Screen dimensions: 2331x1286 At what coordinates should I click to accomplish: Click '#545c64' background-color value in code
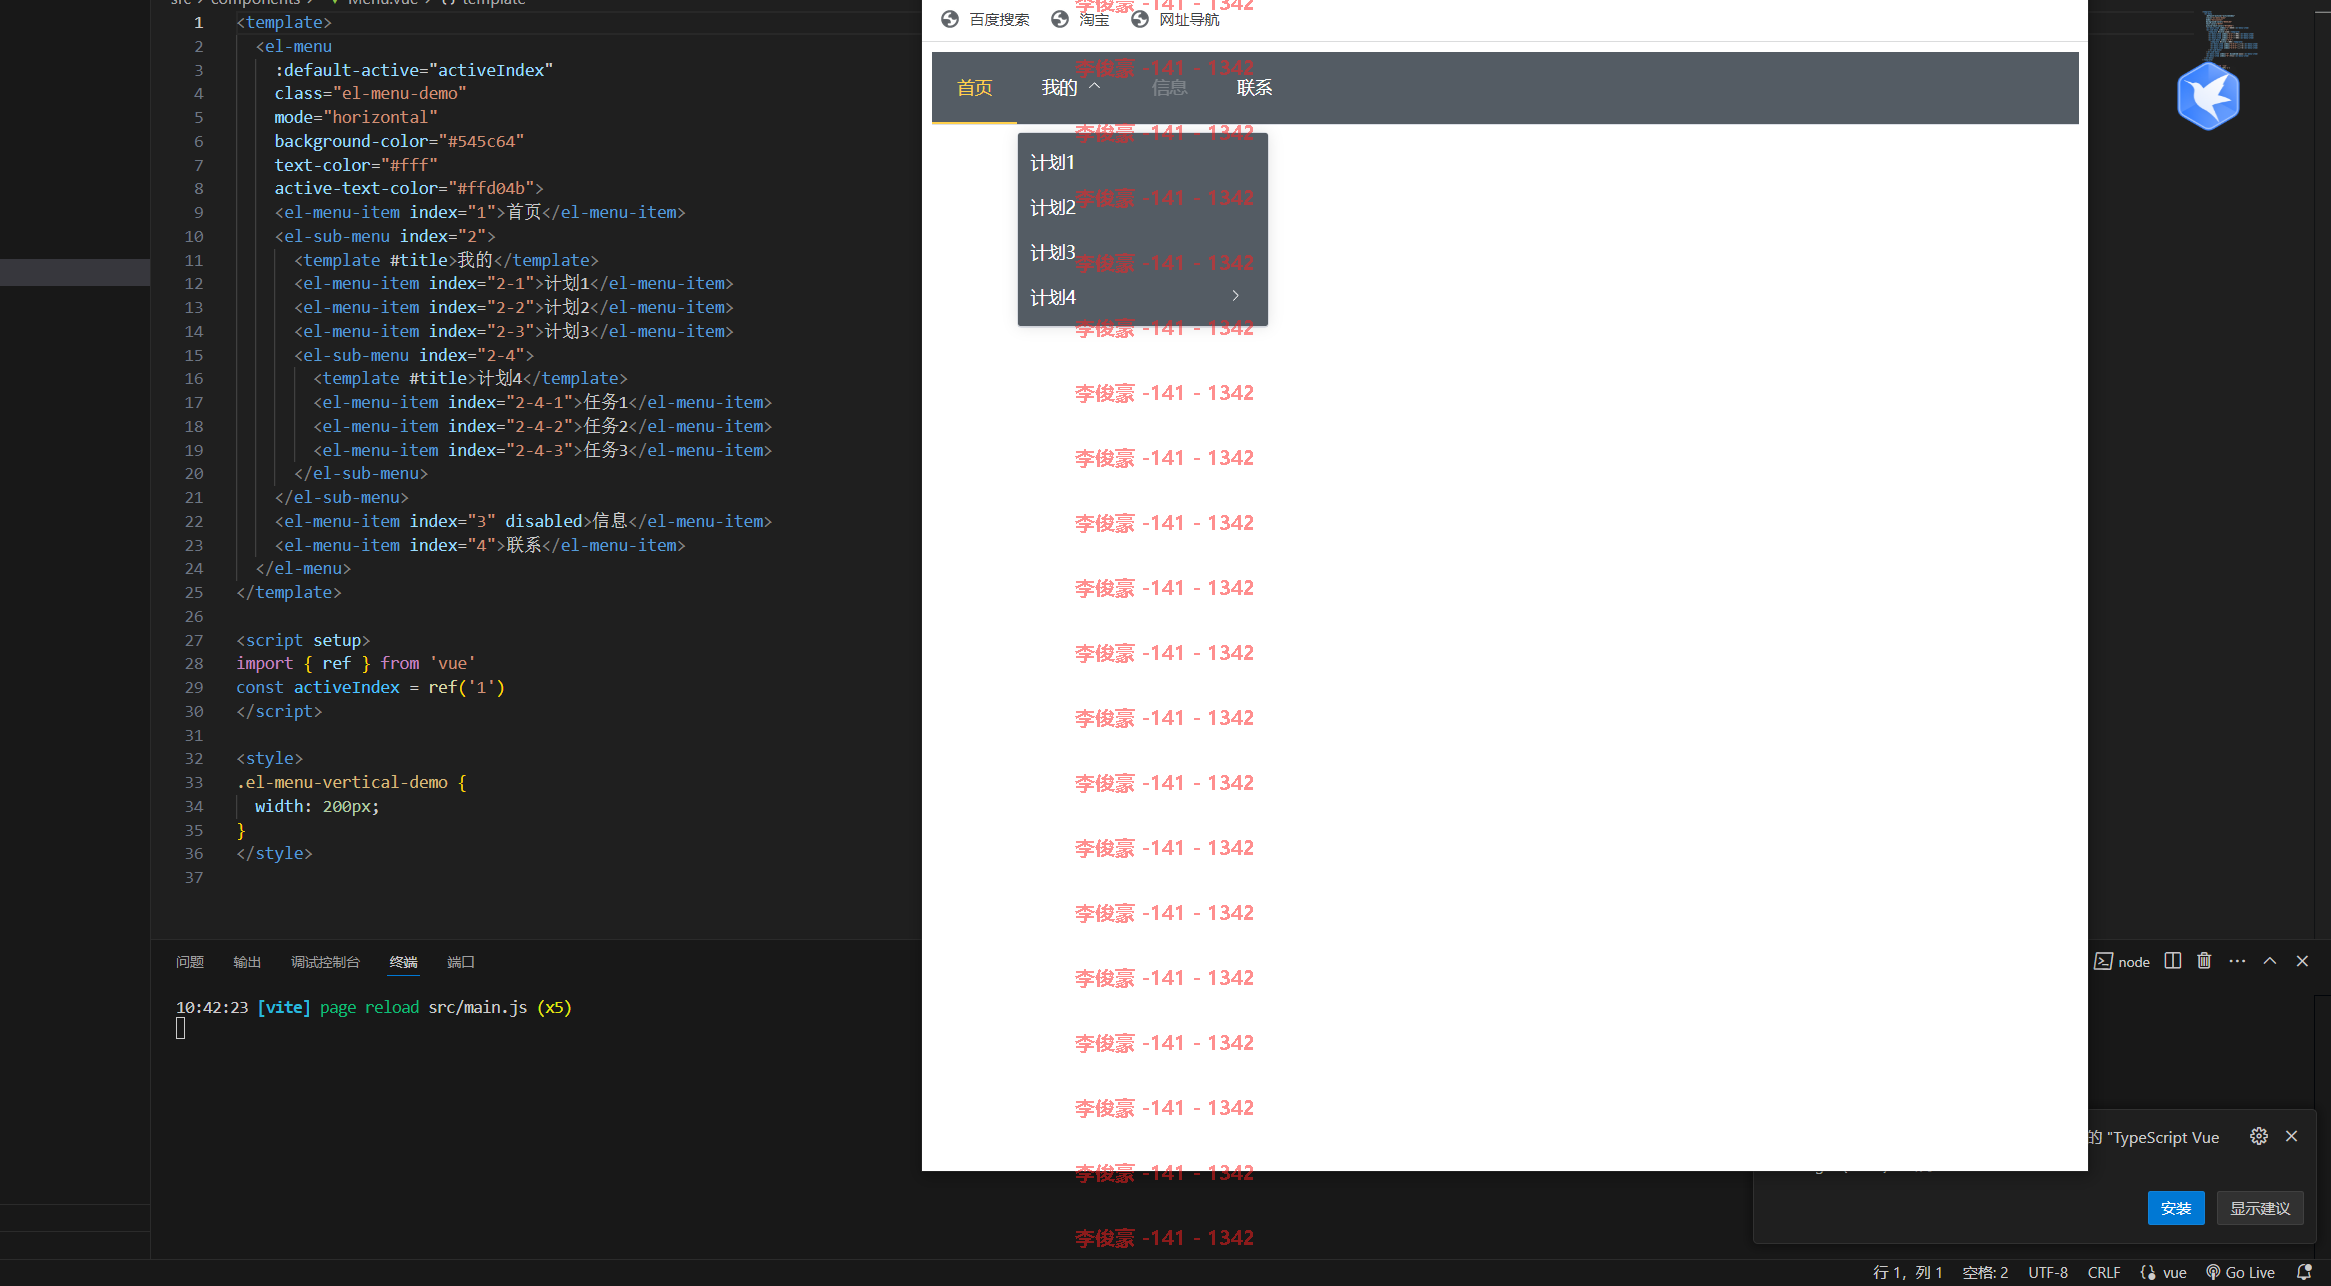481,141
